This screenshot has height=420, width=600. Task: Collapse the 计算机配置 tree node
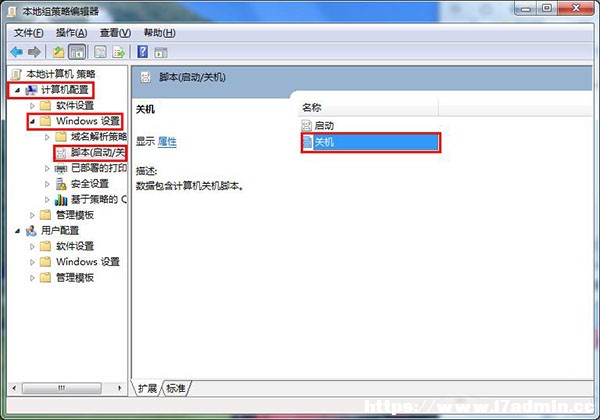pyautogui.click(x=17, y=90)
